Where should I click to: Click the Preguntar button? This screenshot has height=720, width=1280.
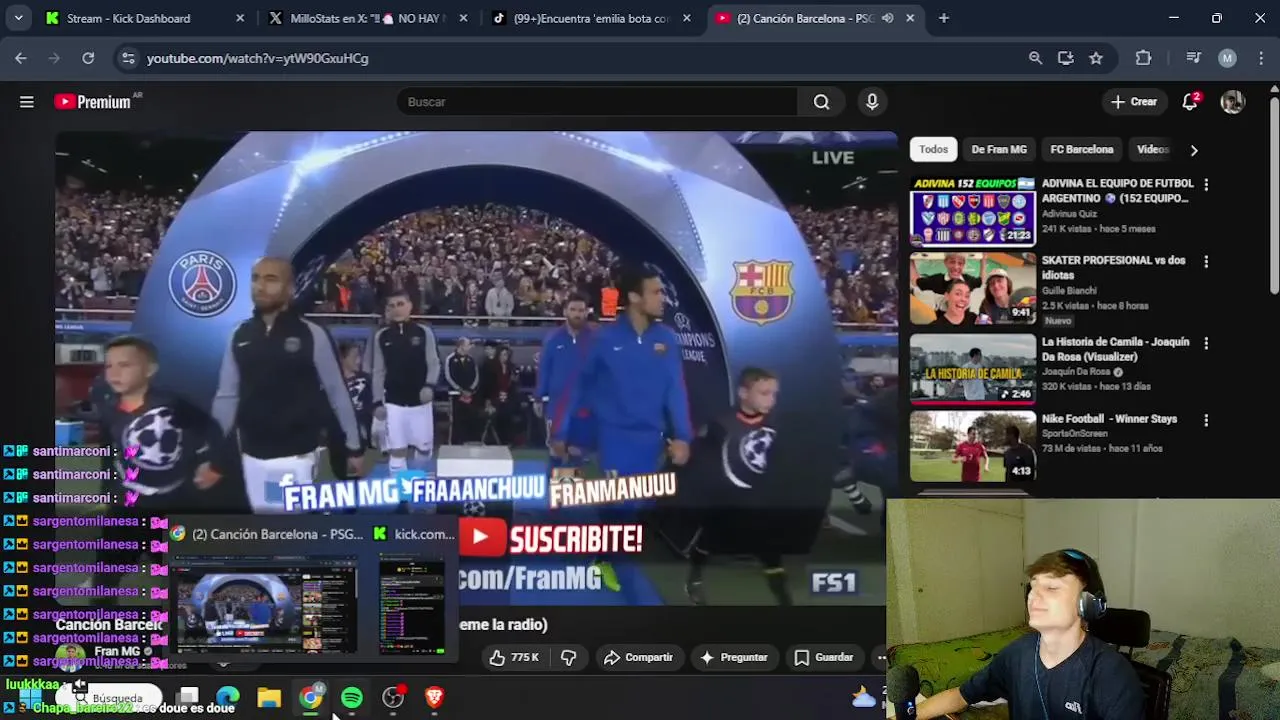click(734, 657)
